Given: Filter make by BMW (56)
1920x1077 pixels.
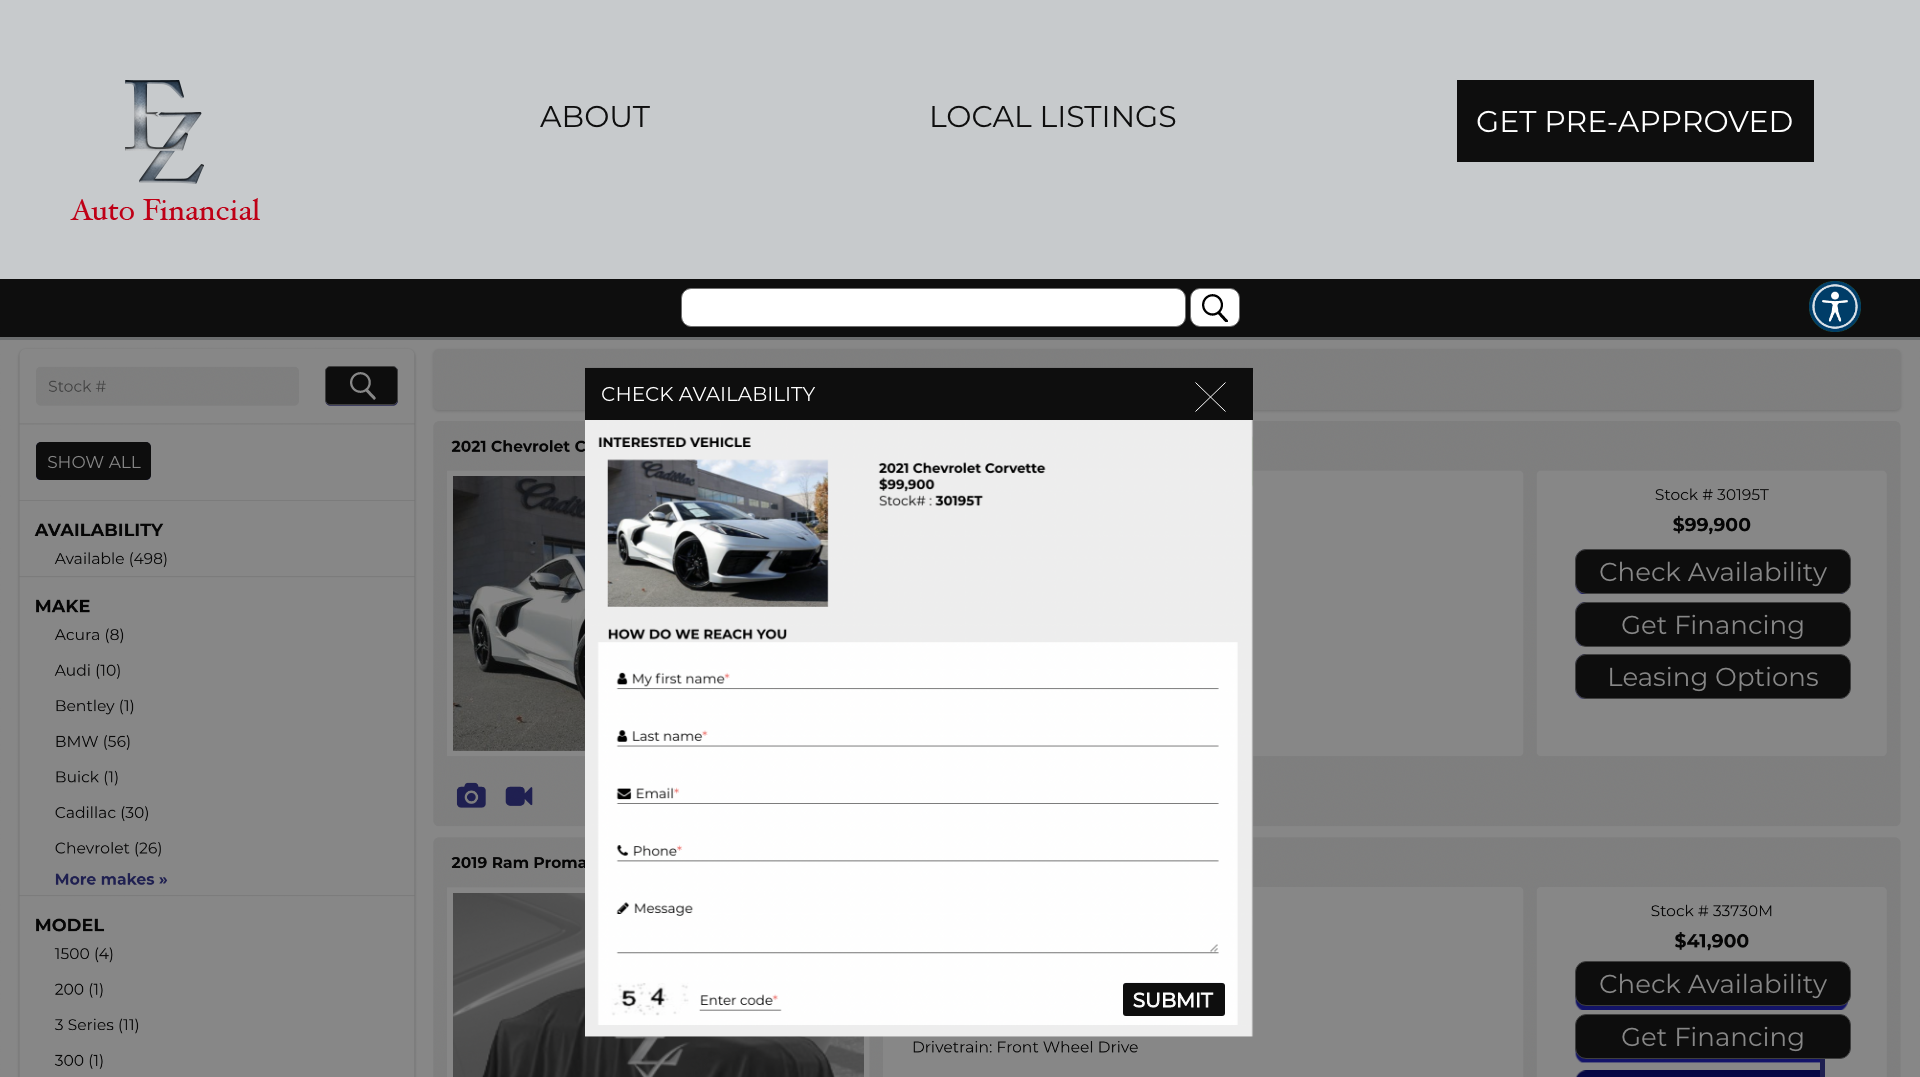Looking at the screenshot, I should coord(93,741).
